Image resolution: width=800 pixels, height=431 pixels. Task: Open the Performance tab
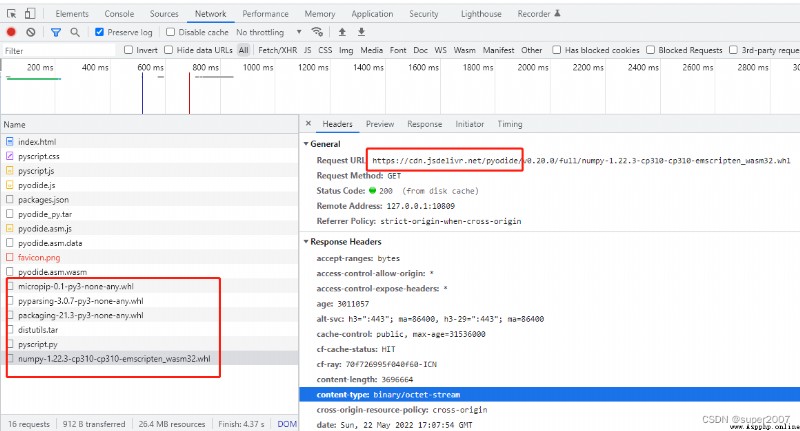click(x=265, y=14)
